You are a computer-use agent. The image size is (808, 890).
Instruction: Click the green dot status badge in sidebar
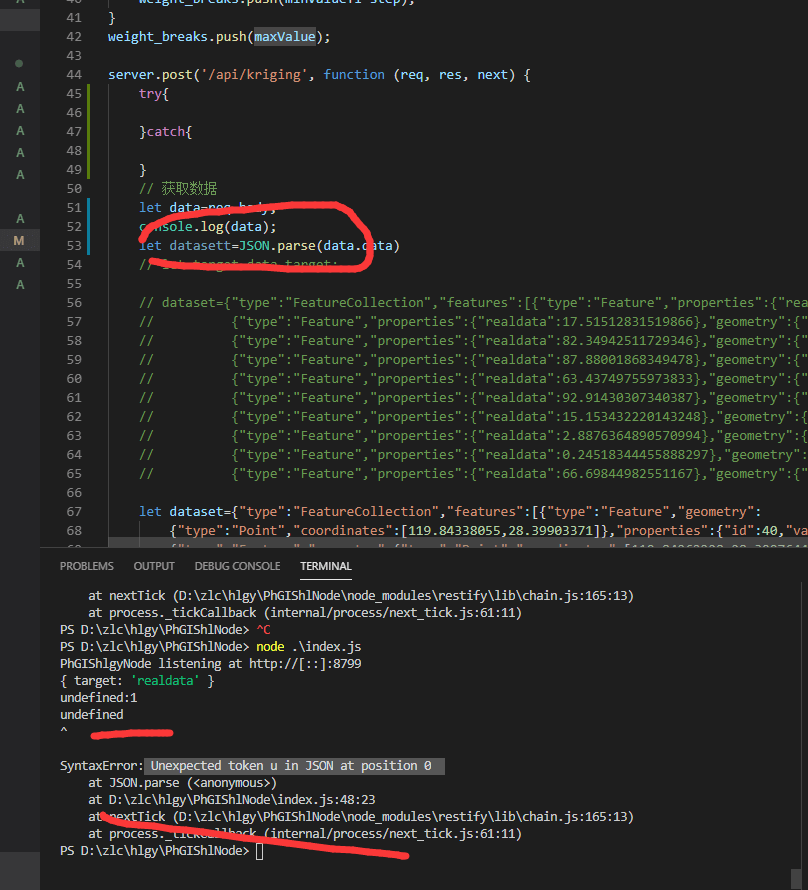[x=19, y=63]
